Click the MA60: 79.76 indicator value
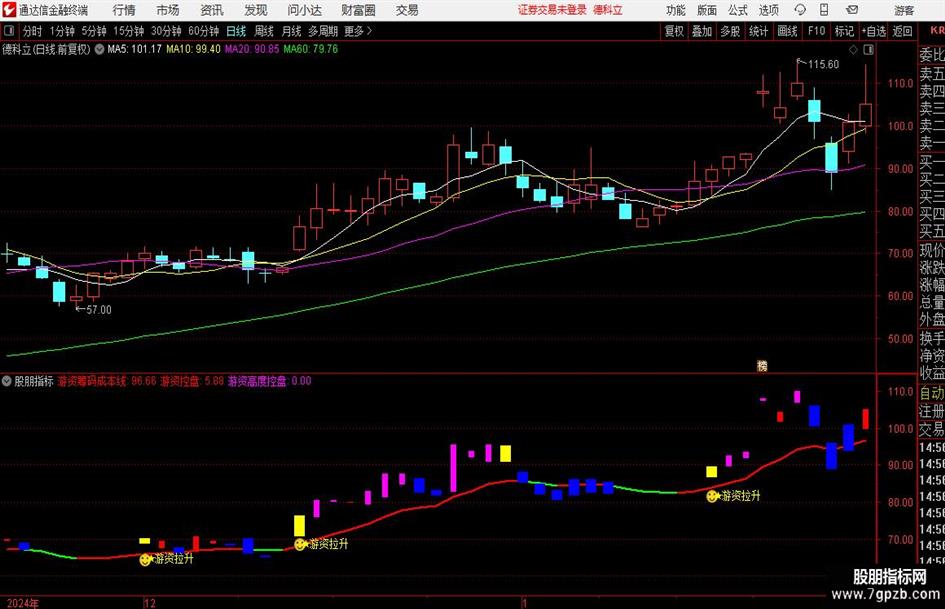 [x=311, y=49]
